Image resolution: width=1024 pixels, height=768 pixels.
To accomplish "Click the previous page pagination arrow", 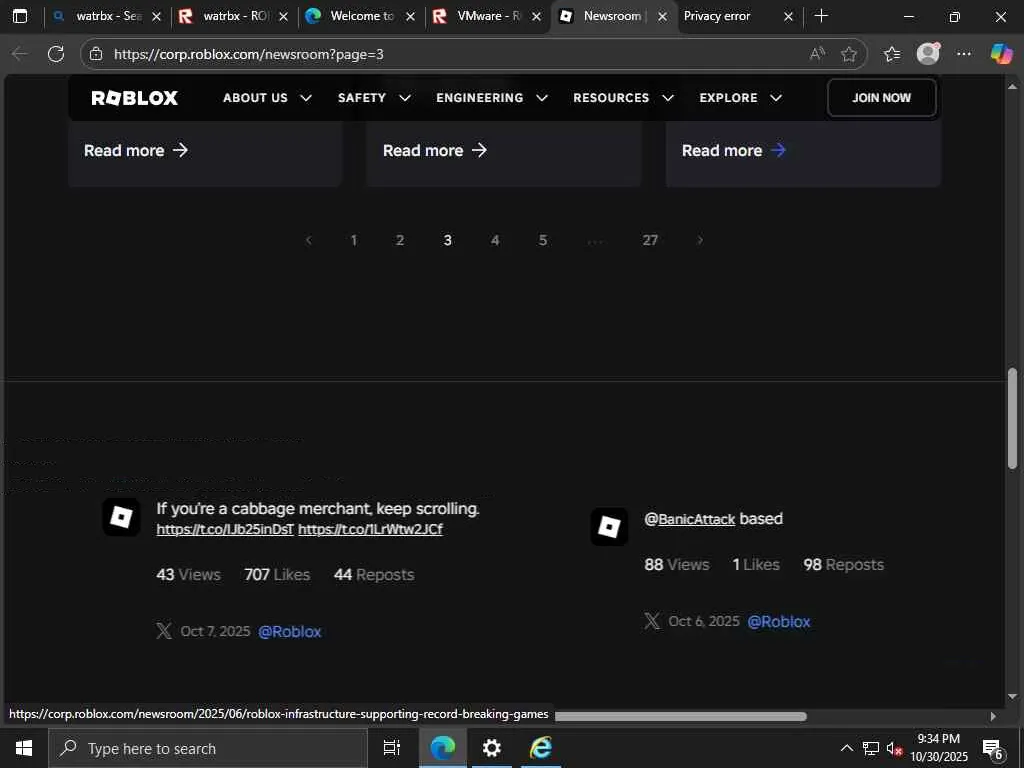I will [x=308, y=240].
